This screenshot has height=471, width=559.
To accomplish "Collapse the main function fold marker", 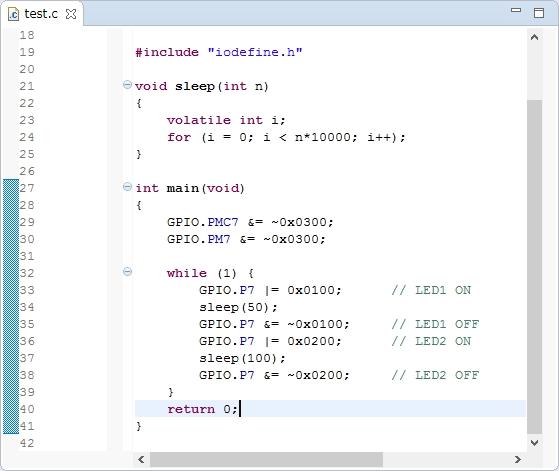I will (127, 187).
